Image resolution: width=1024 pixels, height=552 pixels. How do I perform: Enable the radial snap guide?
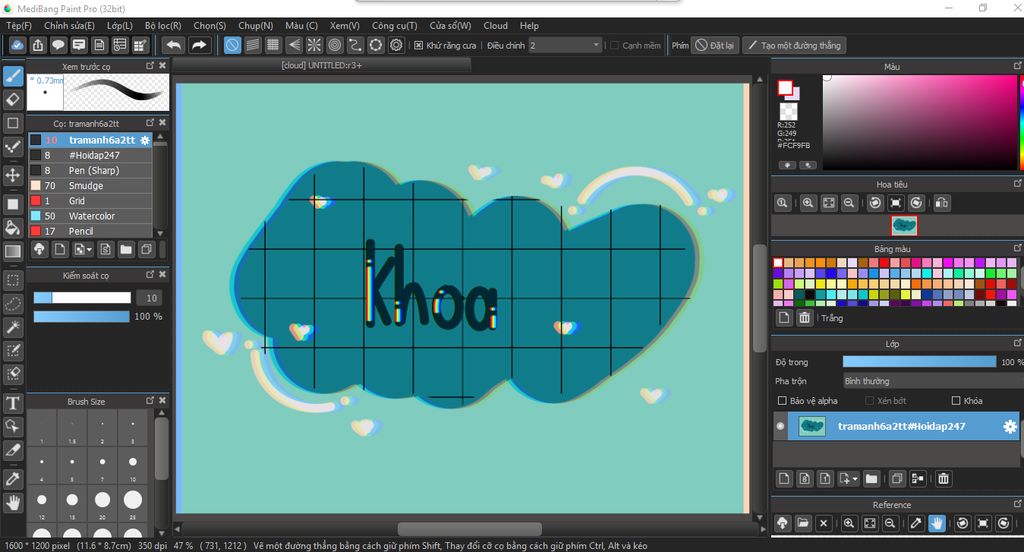point(314,45)
